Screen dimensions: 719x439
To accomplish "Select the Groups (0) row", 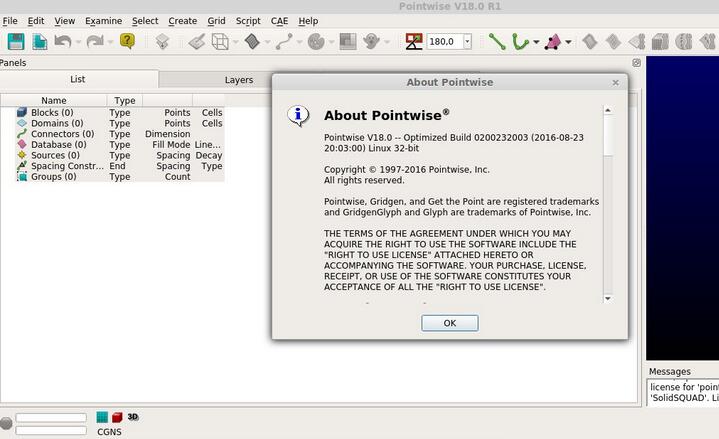I will tap(120, 177).
